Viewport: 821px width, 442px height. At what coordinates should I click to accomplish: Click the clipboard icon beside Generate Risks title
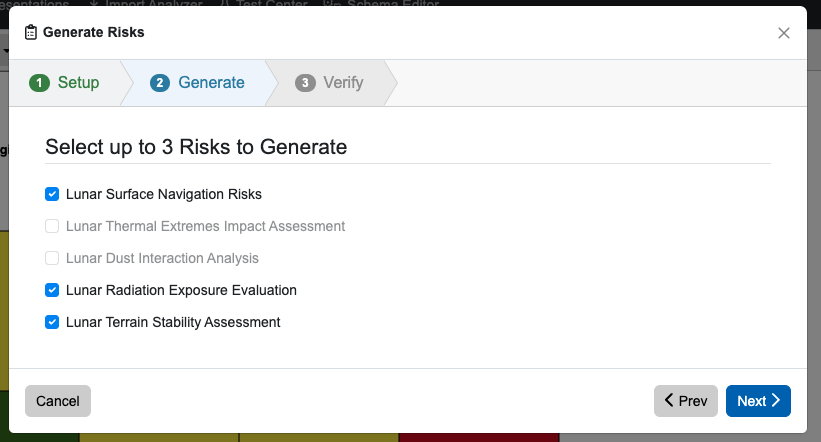(x=32, y=32)
